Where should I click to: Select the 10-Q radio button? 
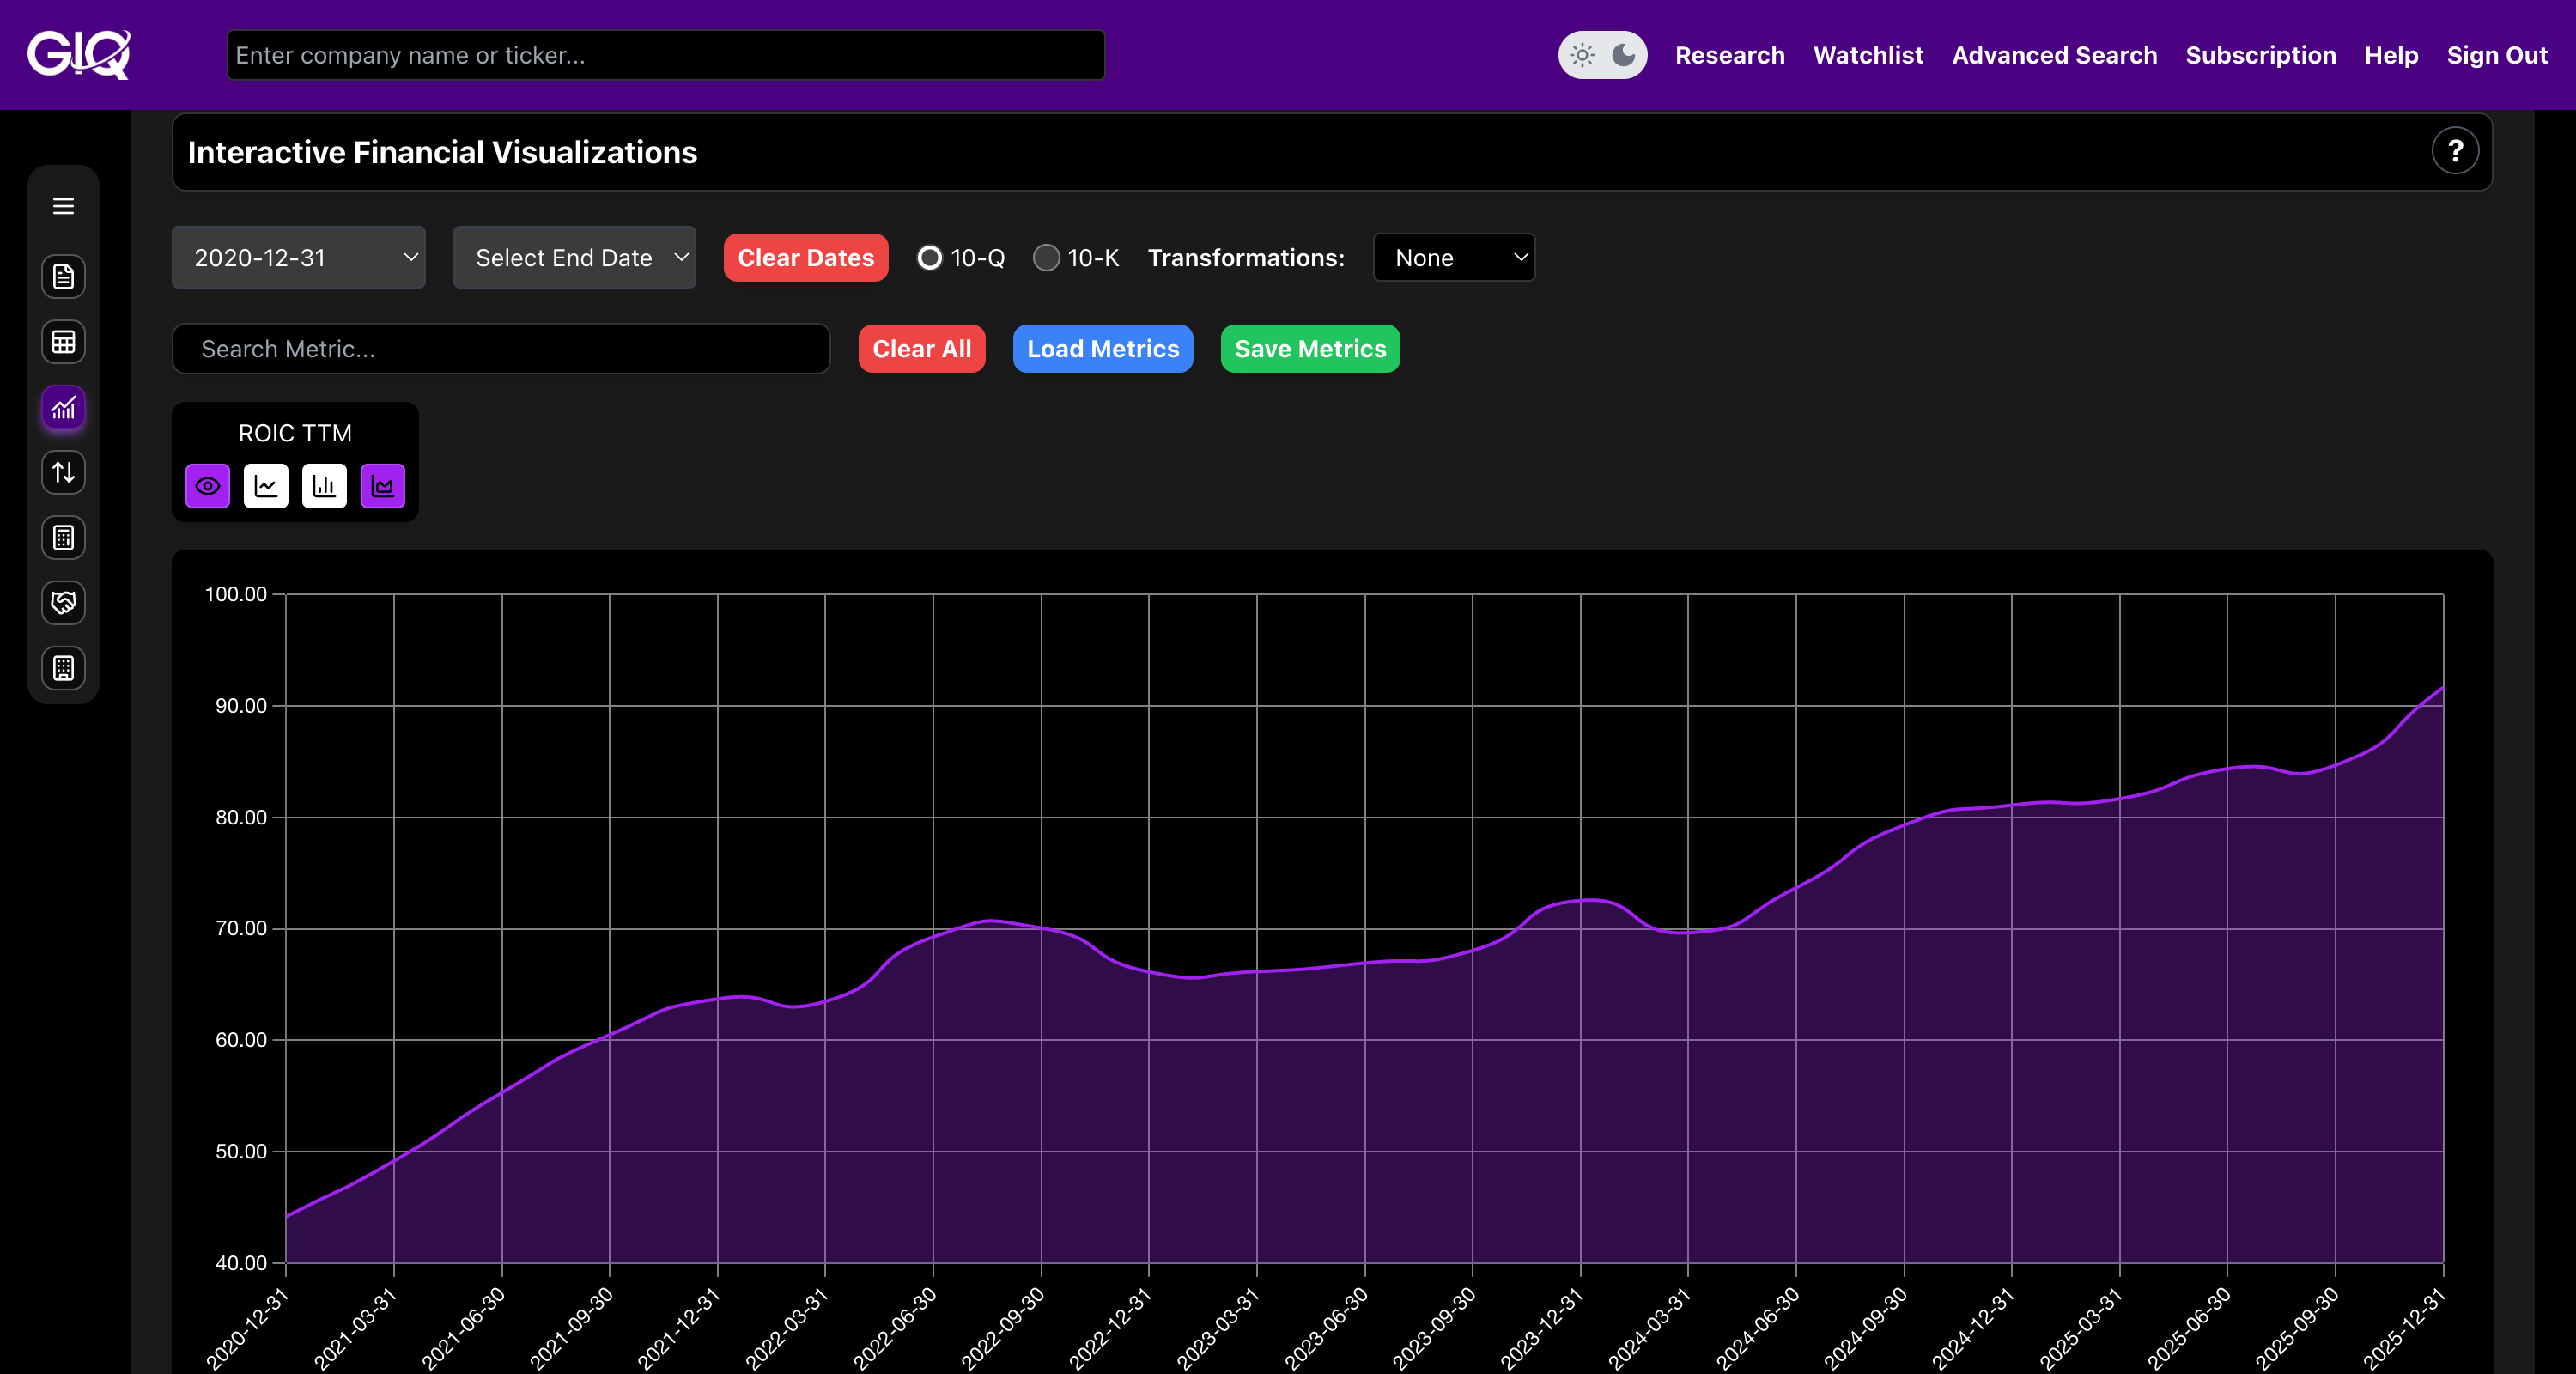point(929,258)
